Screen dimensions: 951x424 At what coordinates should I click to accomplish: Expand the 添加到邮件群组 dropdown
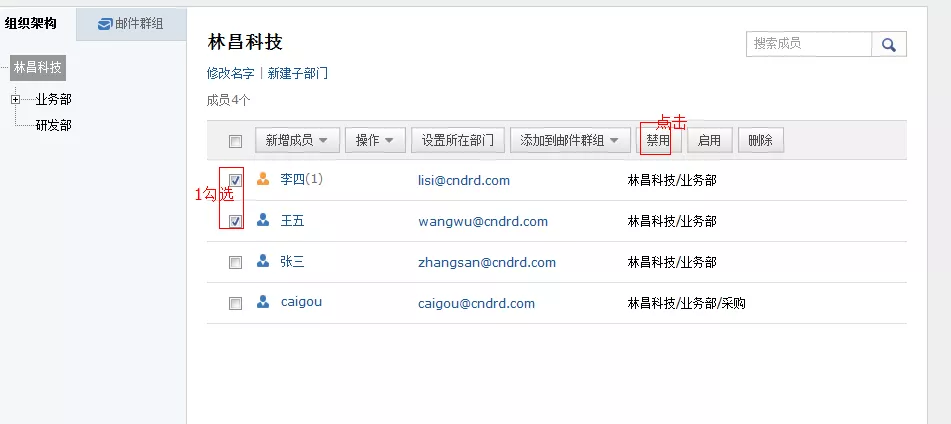click(x=569, y=140)
